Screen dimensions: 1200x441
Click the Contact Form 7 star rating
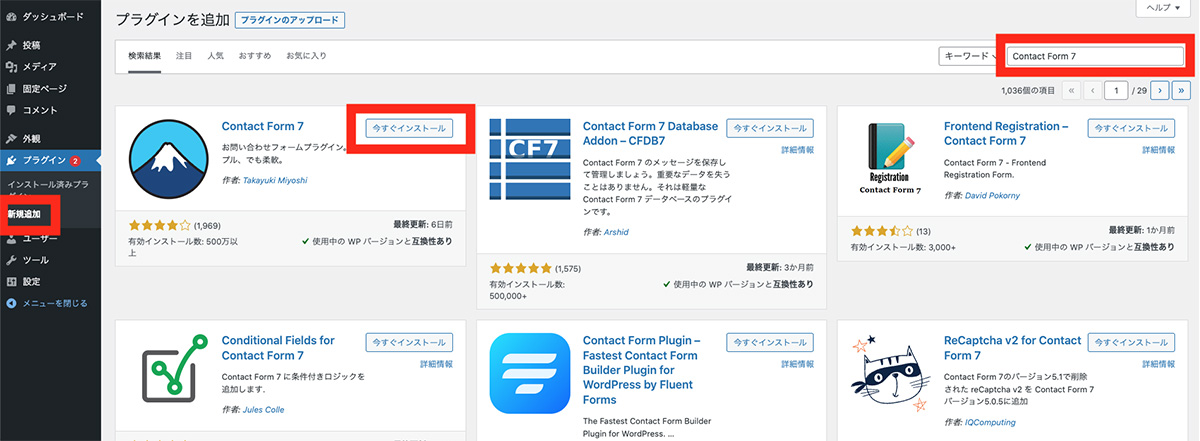pyautogui.click(x=160, y=225)
